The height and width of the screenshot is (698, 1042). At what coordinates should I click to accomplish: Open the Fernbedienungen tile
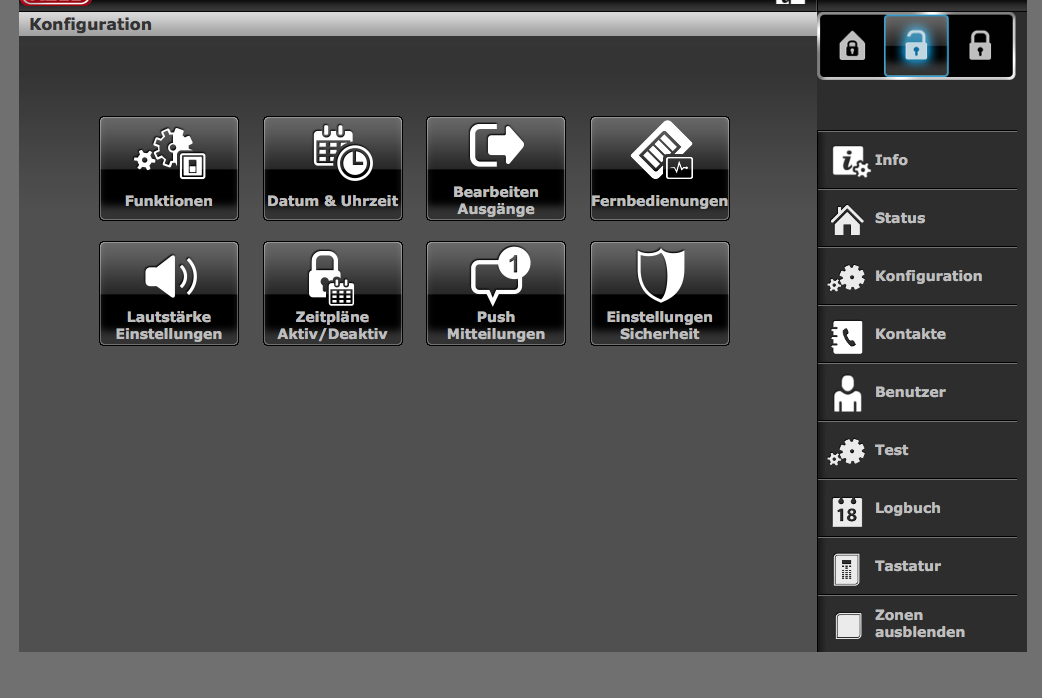click(x=660, y=168)
